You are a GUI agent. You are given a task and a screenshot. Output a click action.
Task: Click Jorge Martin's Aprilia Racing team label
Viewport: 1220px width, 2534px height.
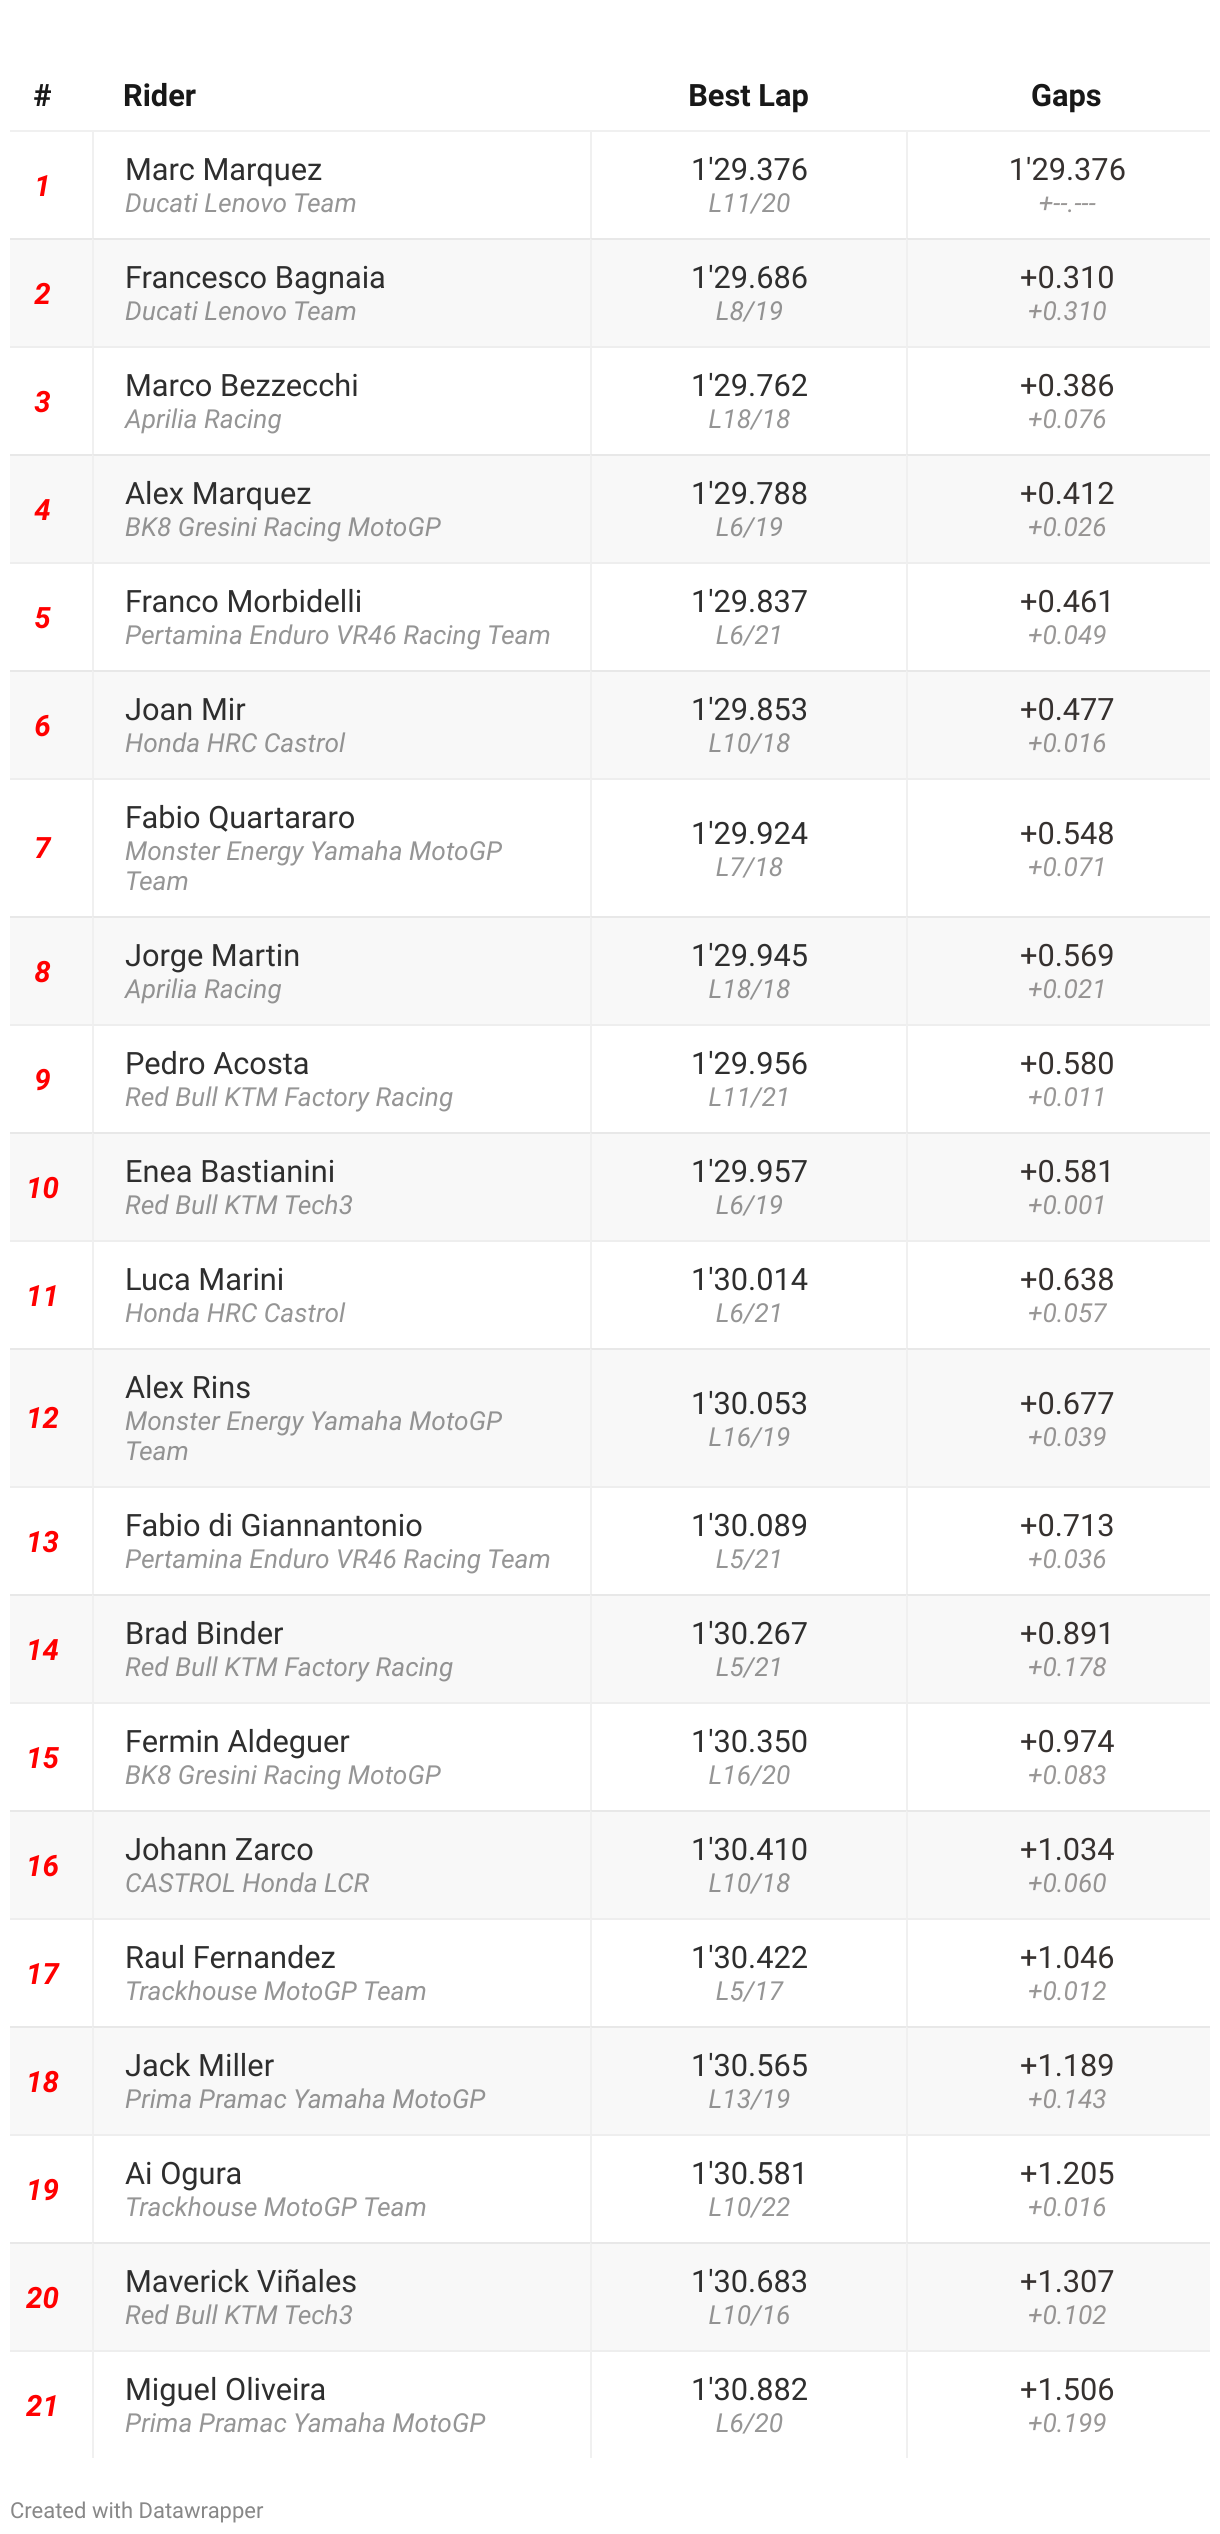tap(203, 989)
